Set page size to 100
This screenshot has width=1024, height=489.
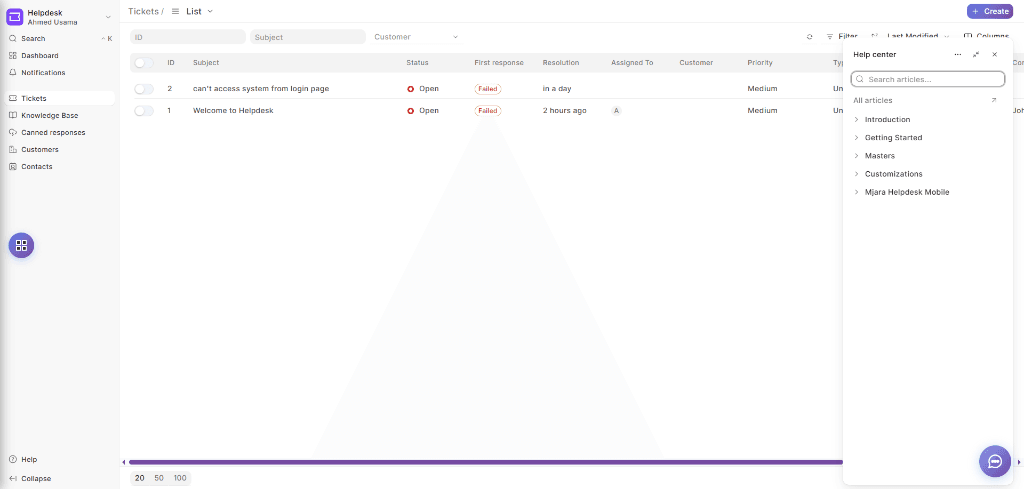(180, 479)
